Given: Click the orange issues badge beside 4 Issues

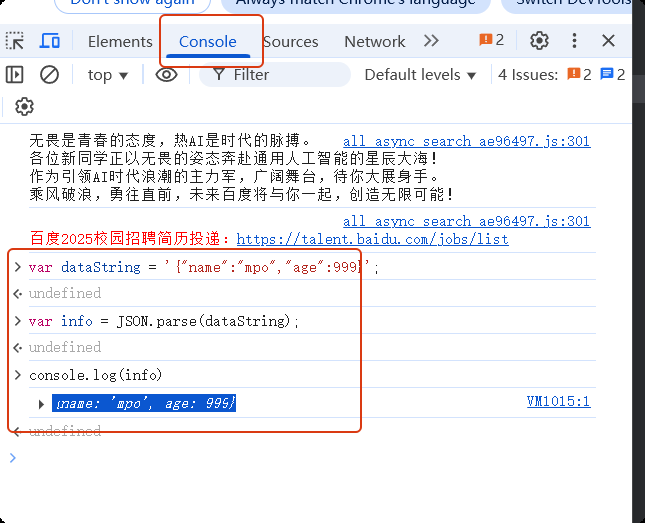Looking at the screenshot, I should pyautogui.click(x=579, y=74).
